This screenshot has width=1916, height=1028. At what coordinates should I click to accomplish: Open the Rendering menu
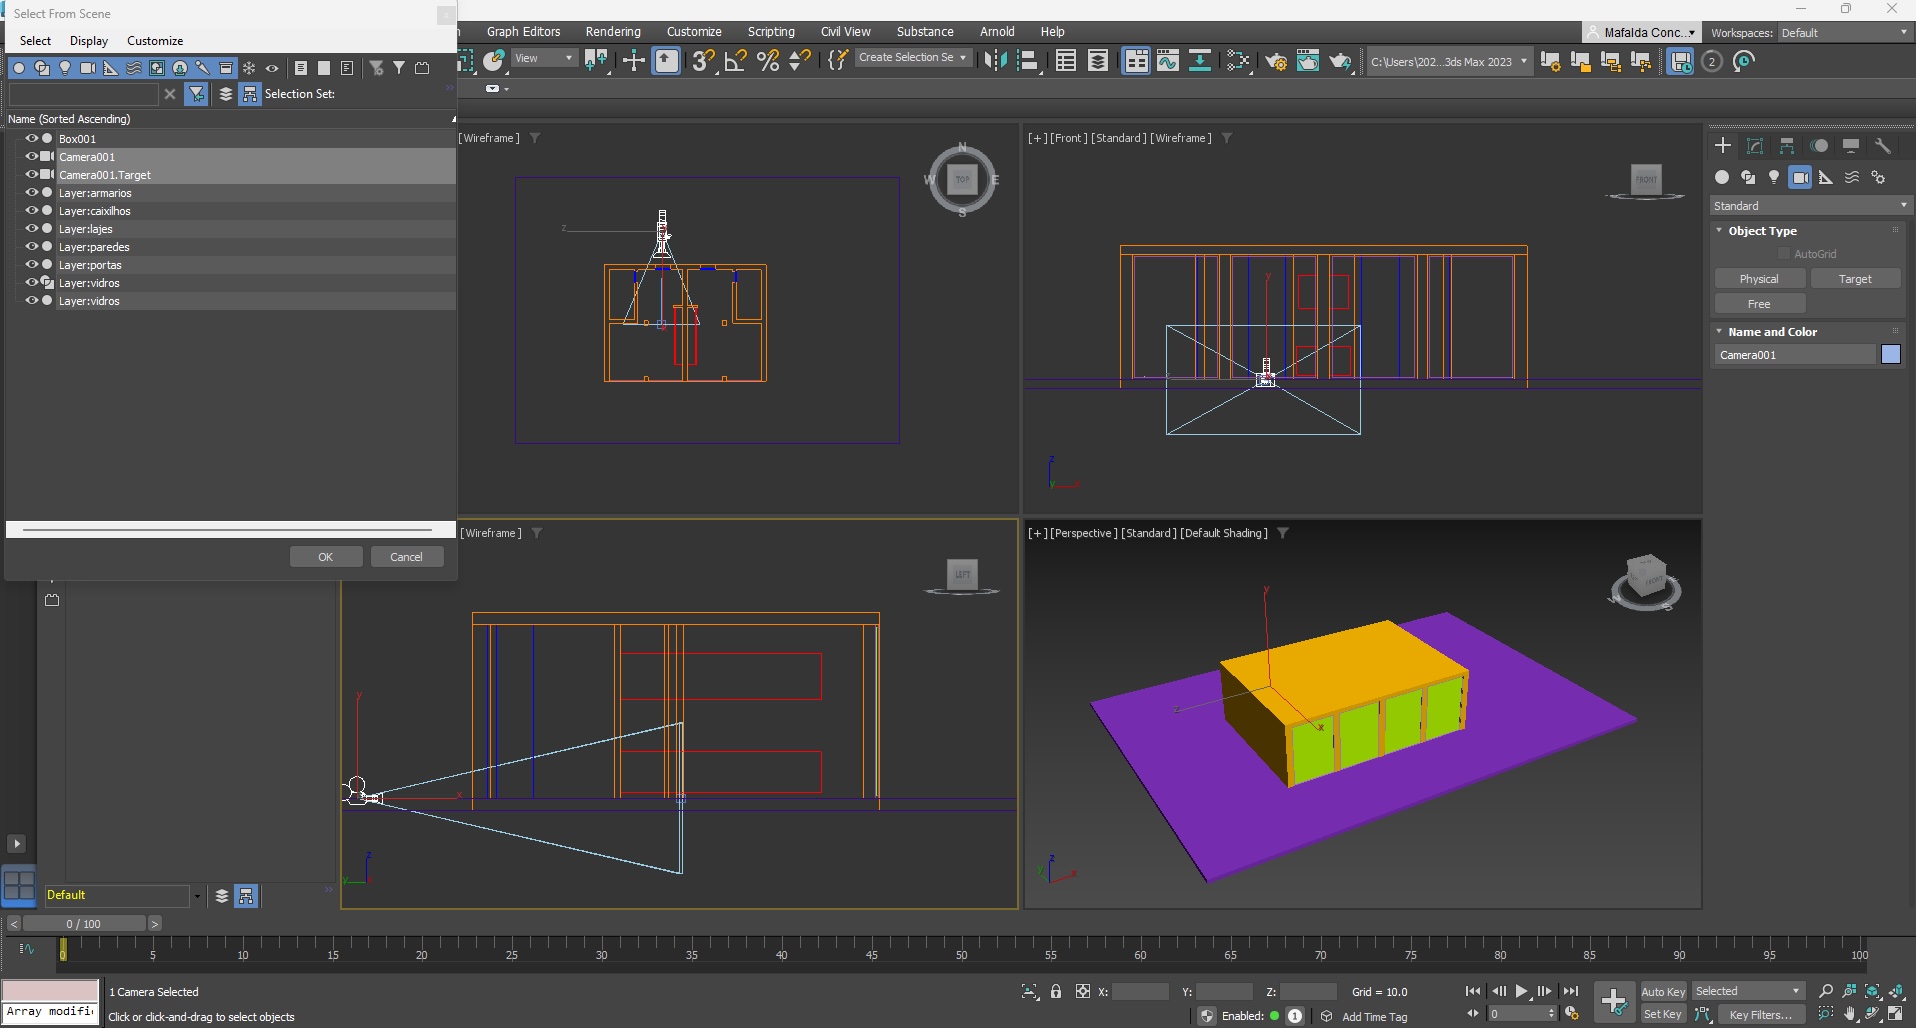pos(612,32)
